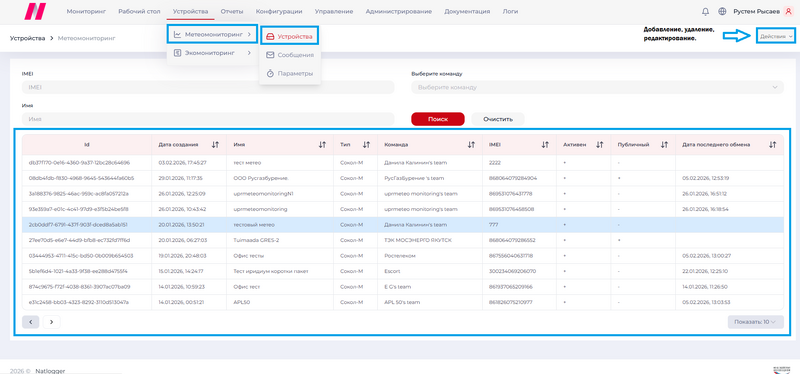Sort table by IMEI column
The image size is (800, 374).
point(545,144)
